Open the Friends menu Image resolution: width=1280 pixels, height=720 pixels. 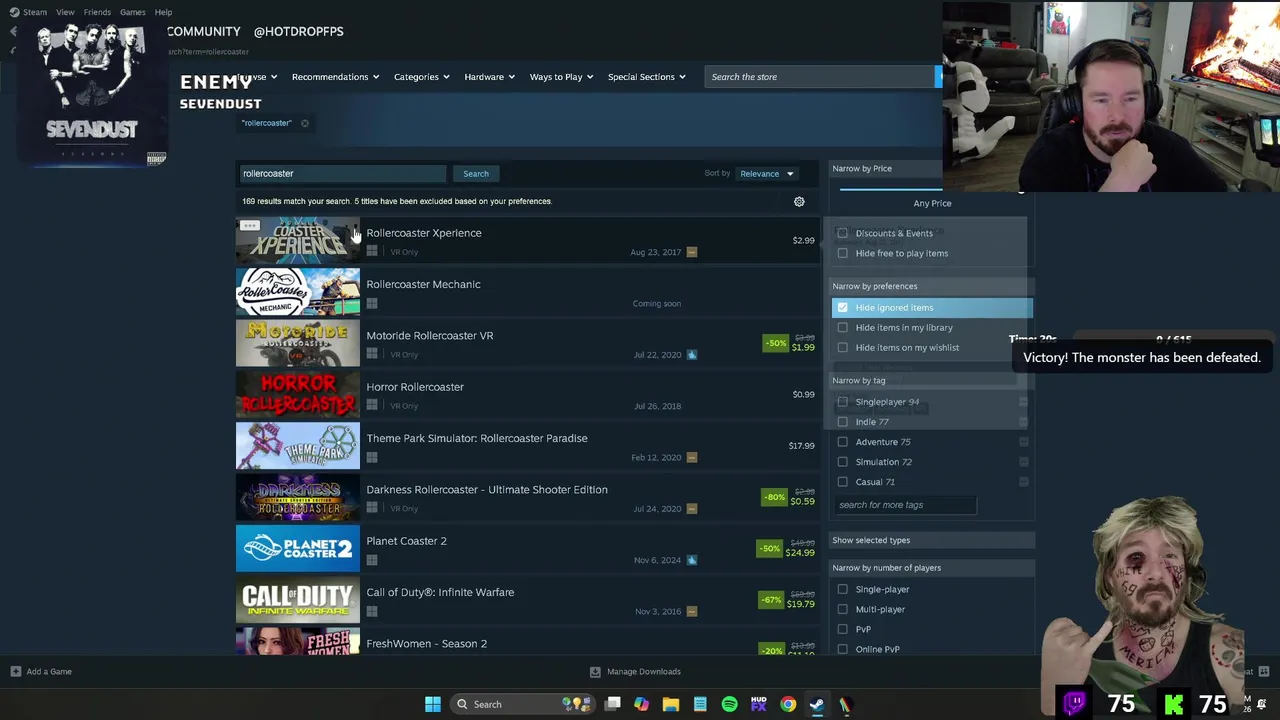pos(97,12)
